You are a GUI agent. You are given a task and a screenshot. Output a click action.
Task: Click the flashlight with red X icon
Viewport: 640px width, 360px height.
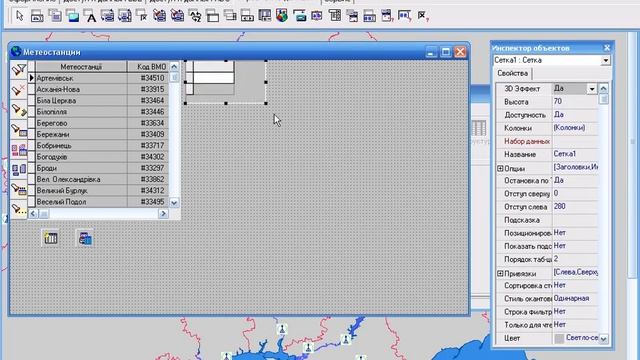(18, 90)
